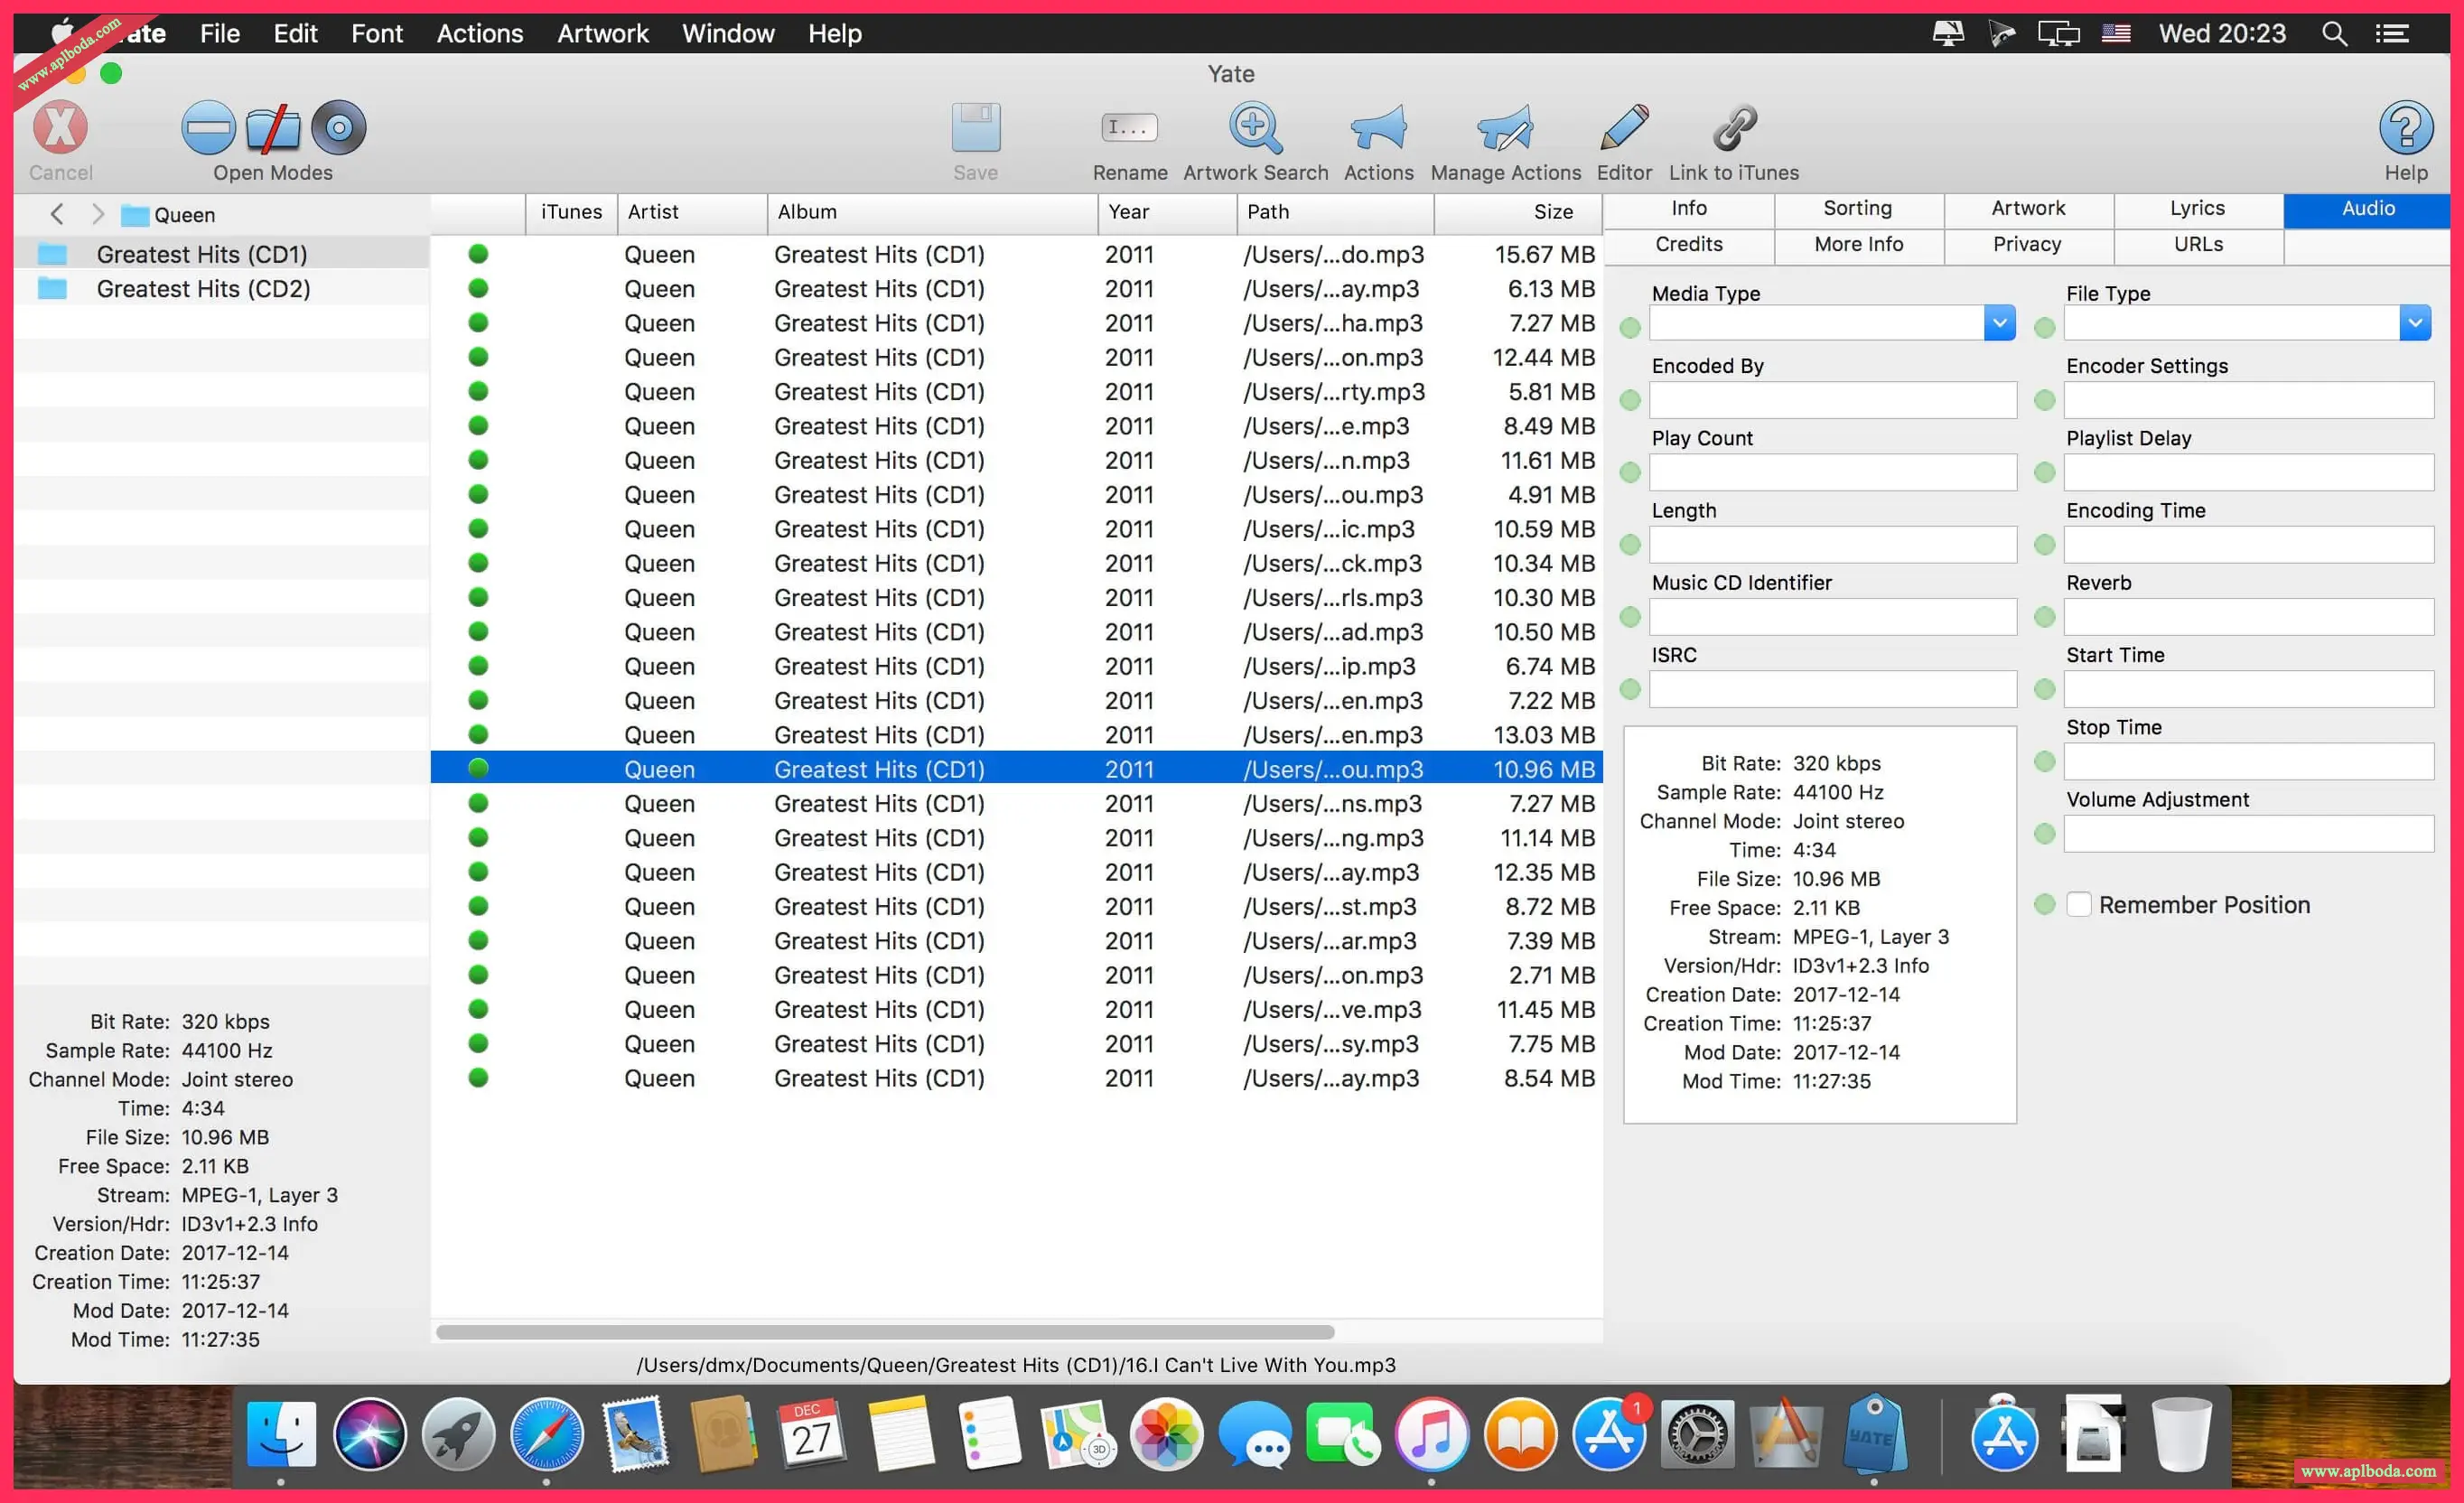Sort the file list by Album column
The image size is (2464, 1503).
coord(933,212)
